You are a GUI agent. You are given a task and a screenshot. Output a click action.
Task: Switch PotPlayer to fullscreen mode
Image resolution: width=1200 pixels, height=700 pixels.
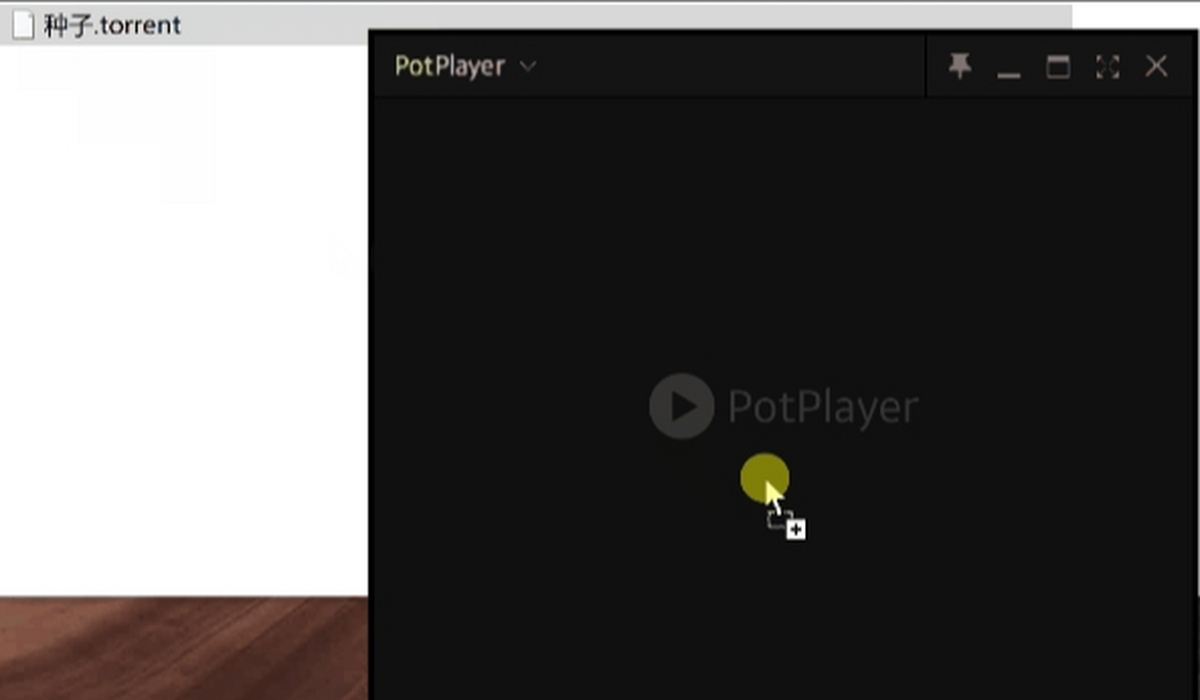coord(1107,67)
